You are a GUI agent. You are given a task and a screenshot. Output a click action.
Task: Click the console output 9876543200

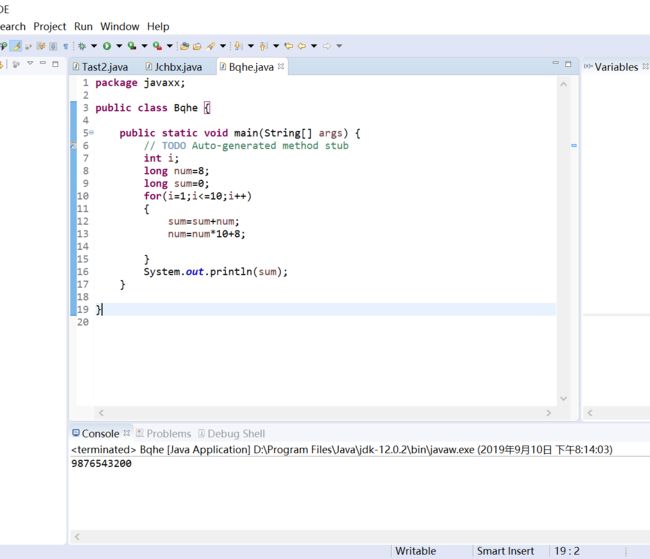point(102,463)
